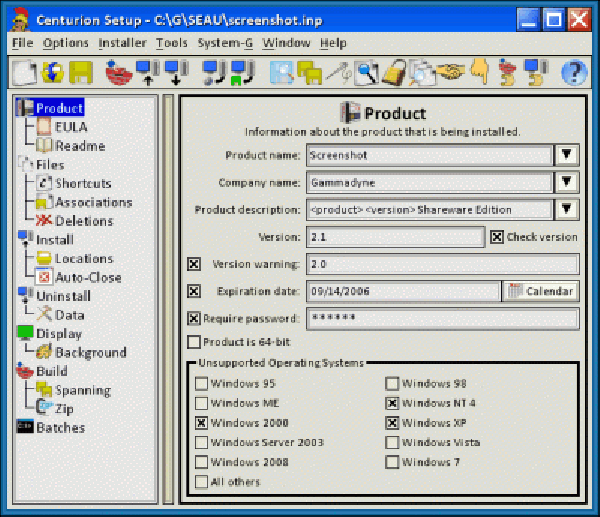
Task: Click the padlock icon in toolbar
Action: (x=395, y=73)
